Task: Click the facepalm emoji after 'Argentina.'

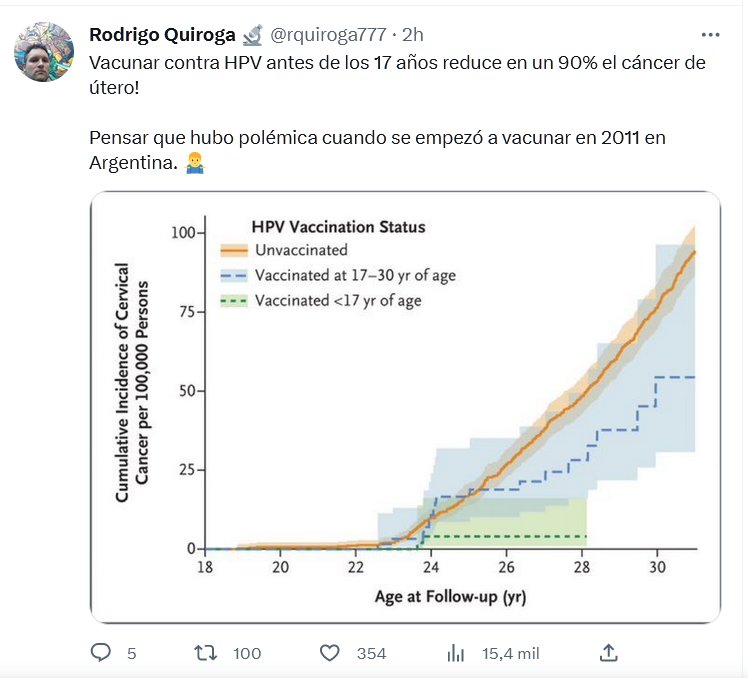Action: coord(196,163)
